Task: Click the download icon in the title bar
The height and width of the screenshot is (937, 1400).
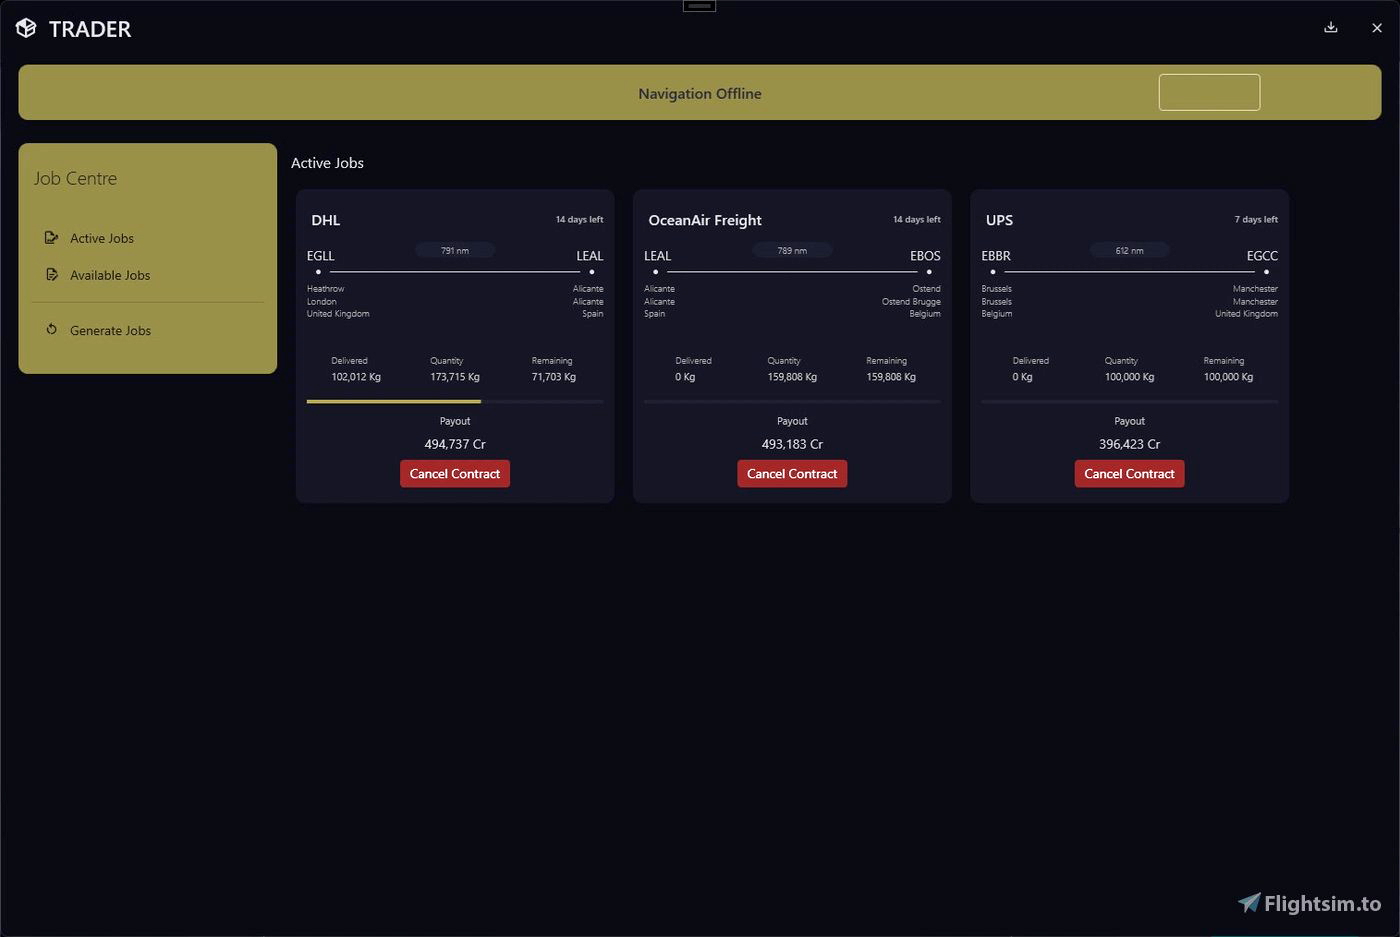Action: (1330, 27)
